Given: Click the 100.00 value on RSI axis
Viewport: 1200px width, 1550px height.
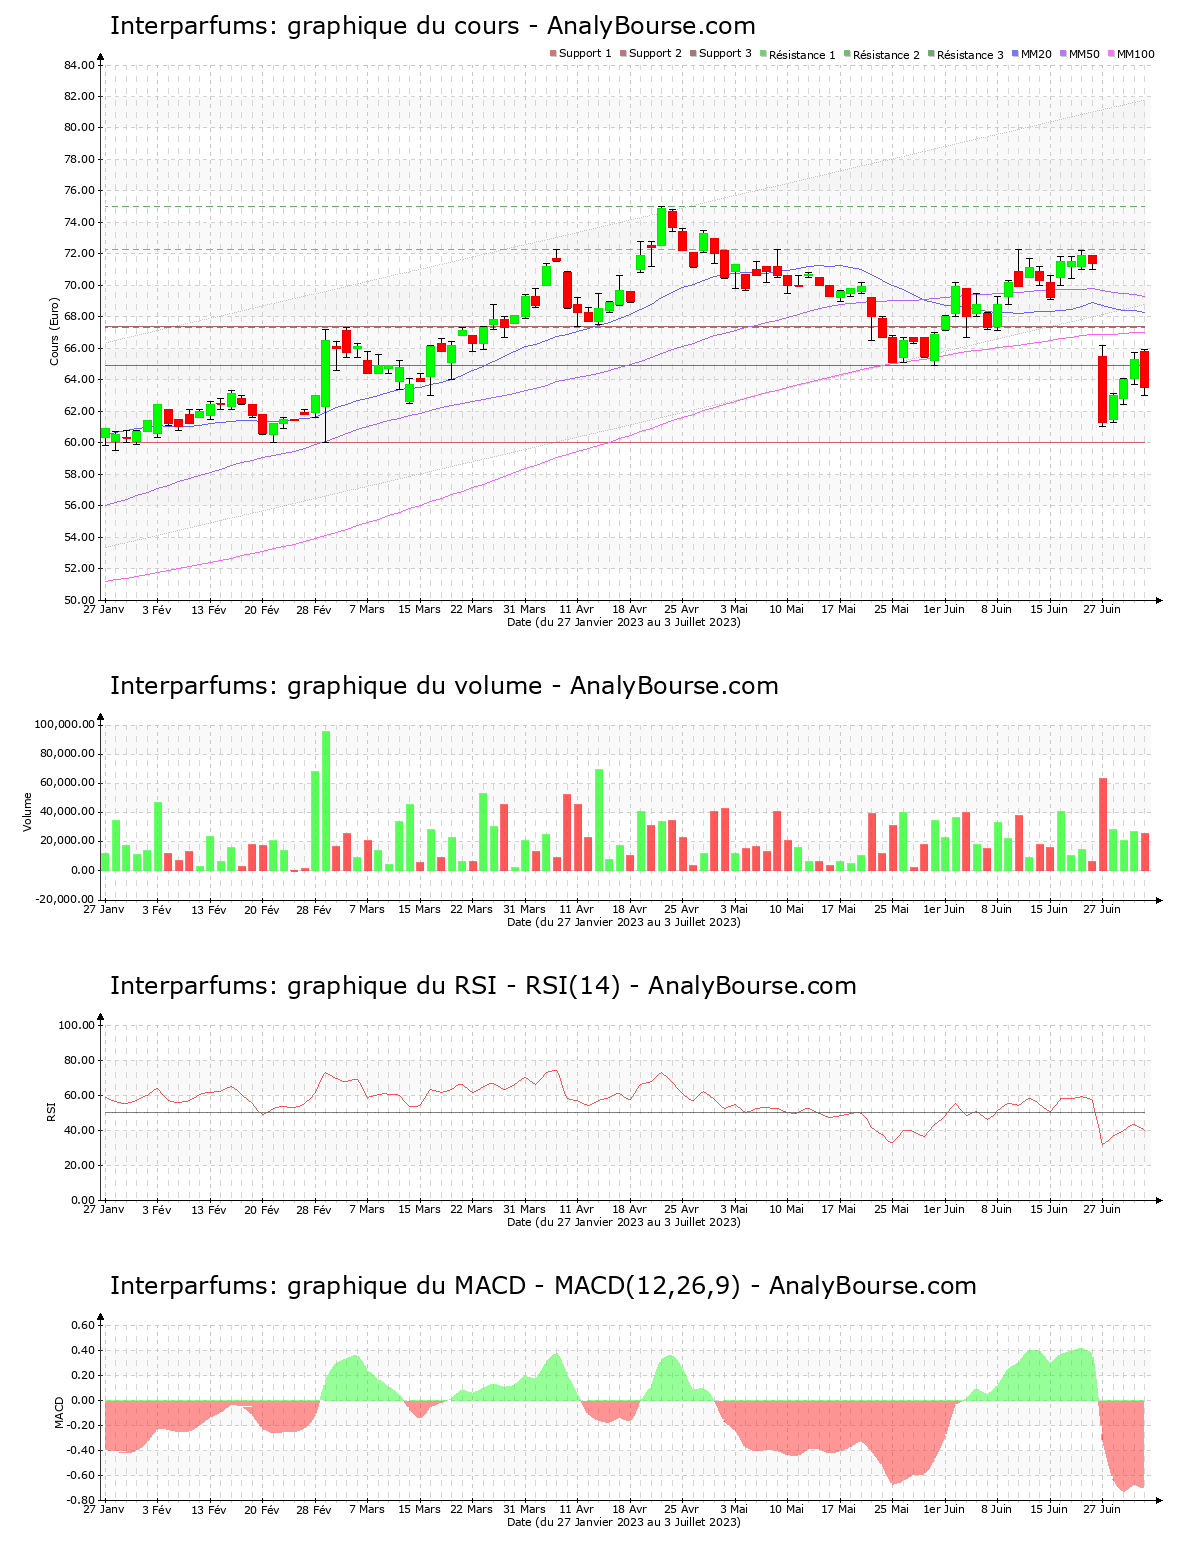Looking at the screenshot, I should 76,1025.
